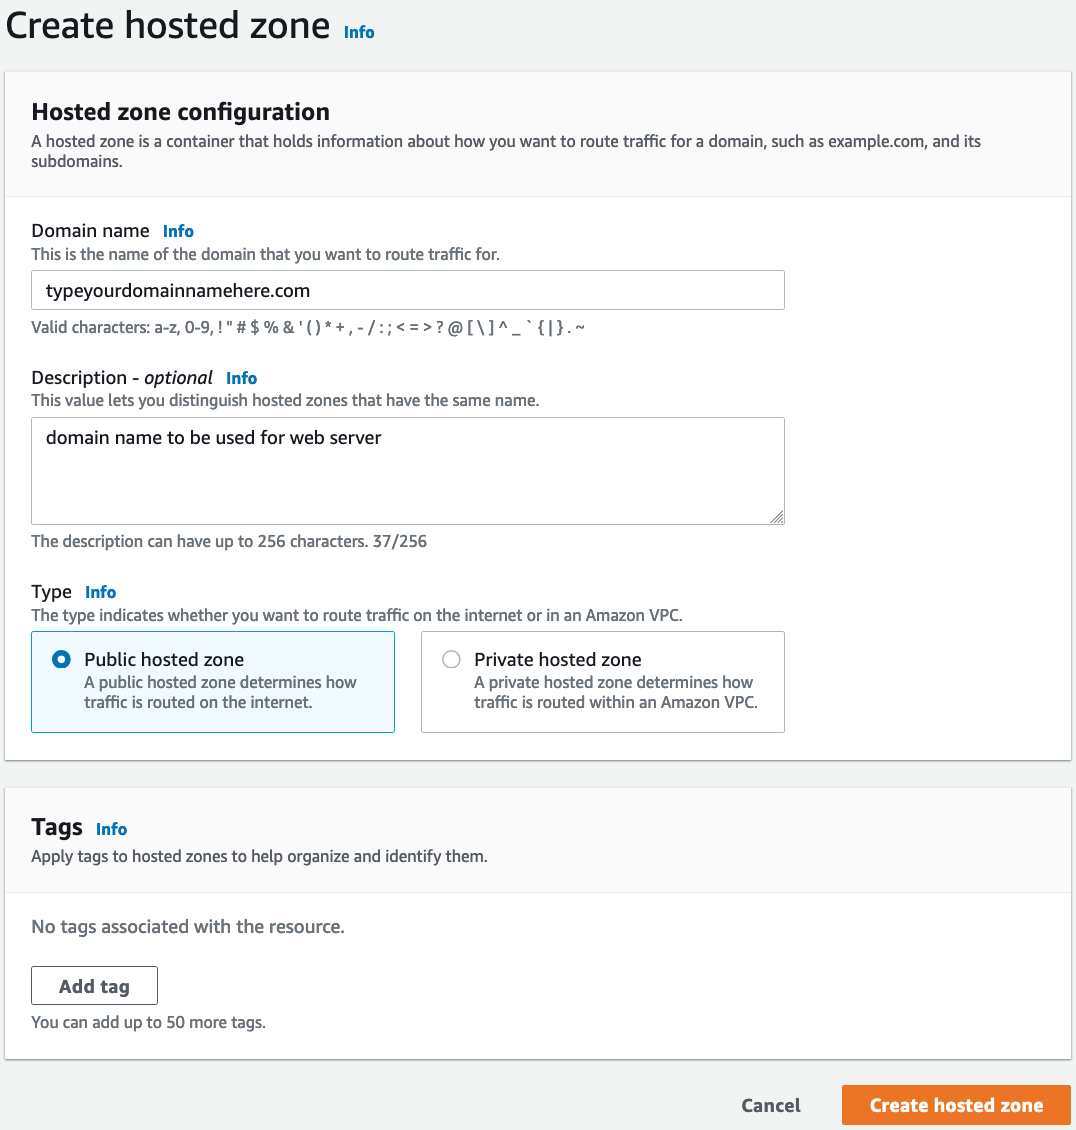
Task: Open the Info link beside Tags heading
Action: click(111, 829)
